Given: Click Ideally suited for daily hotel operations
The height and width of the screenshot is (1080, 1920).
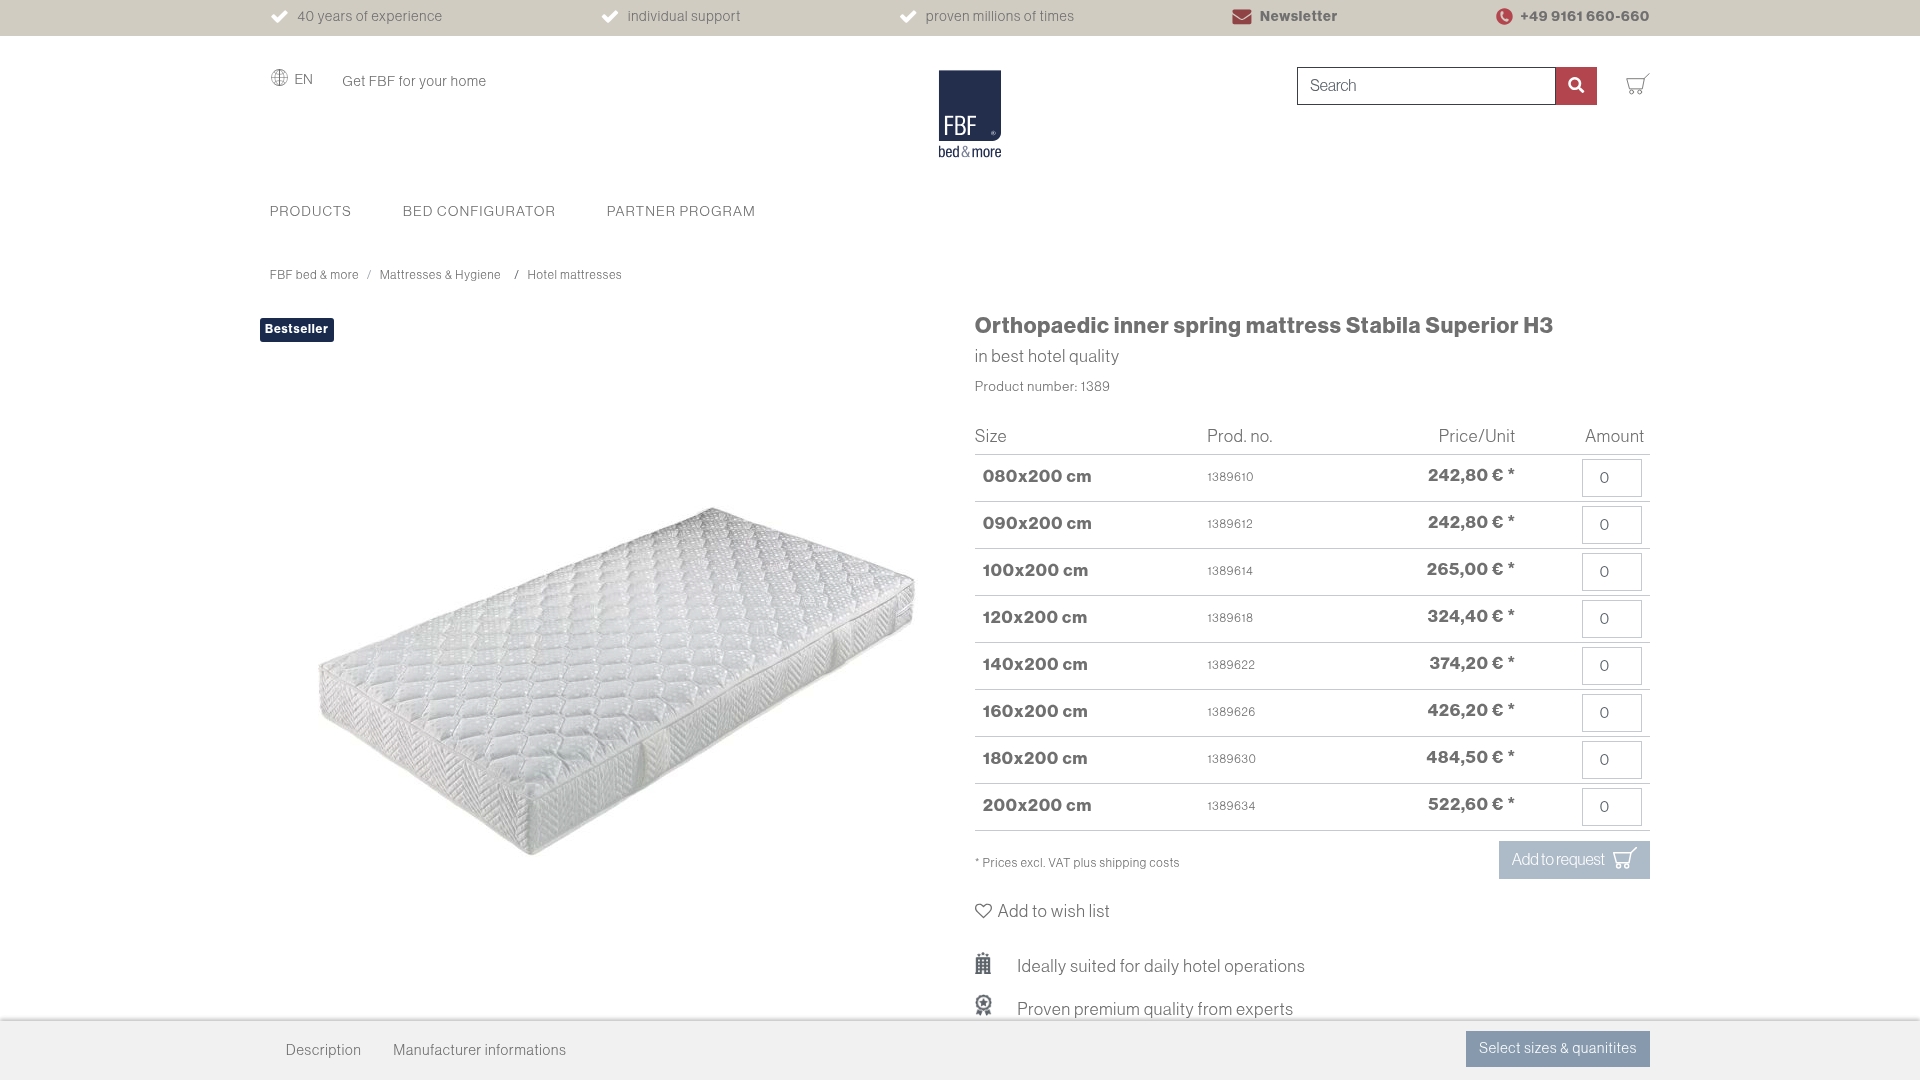Looking at the screenshot, I should click(1161, 967).
